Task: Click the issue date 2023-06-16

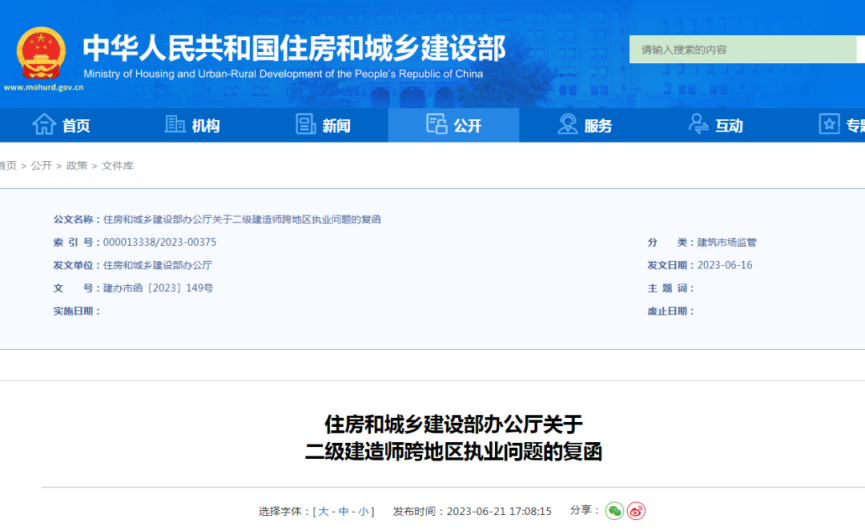Action: (x=724, y=265)
